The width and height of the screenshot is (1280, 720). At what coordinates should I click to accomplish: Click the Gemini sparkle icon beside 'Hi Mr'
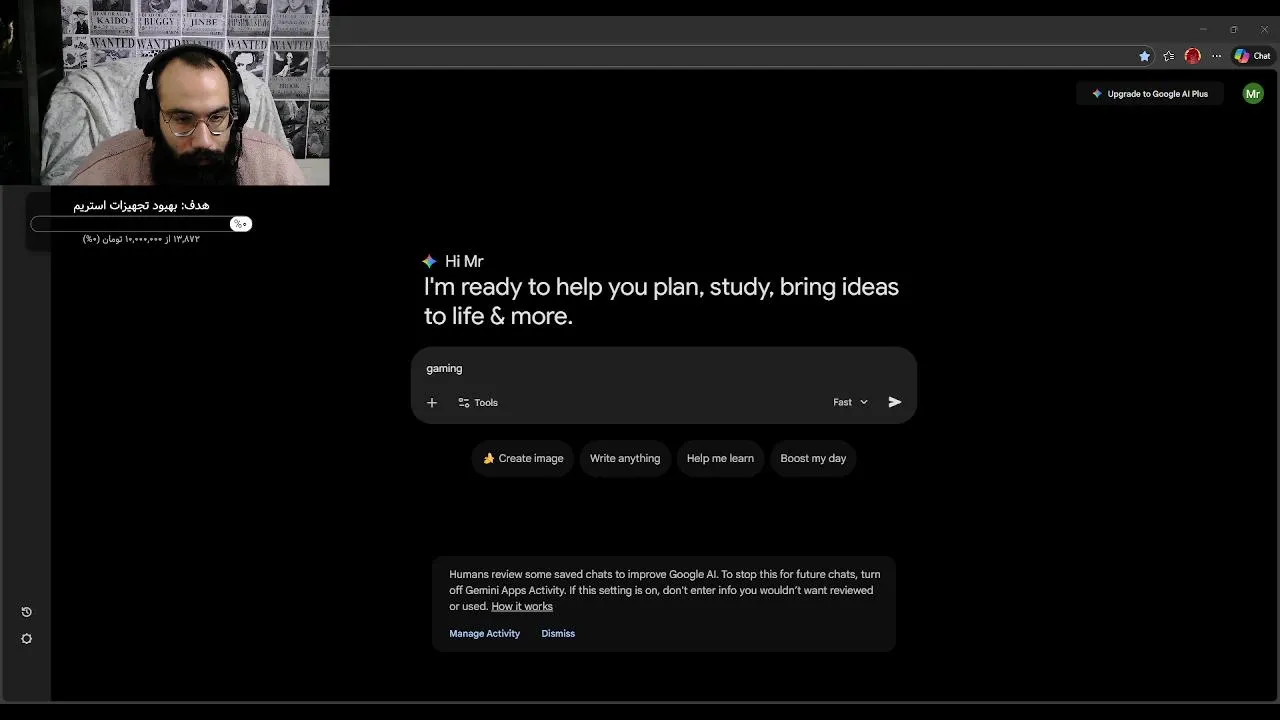click(429, 261)
